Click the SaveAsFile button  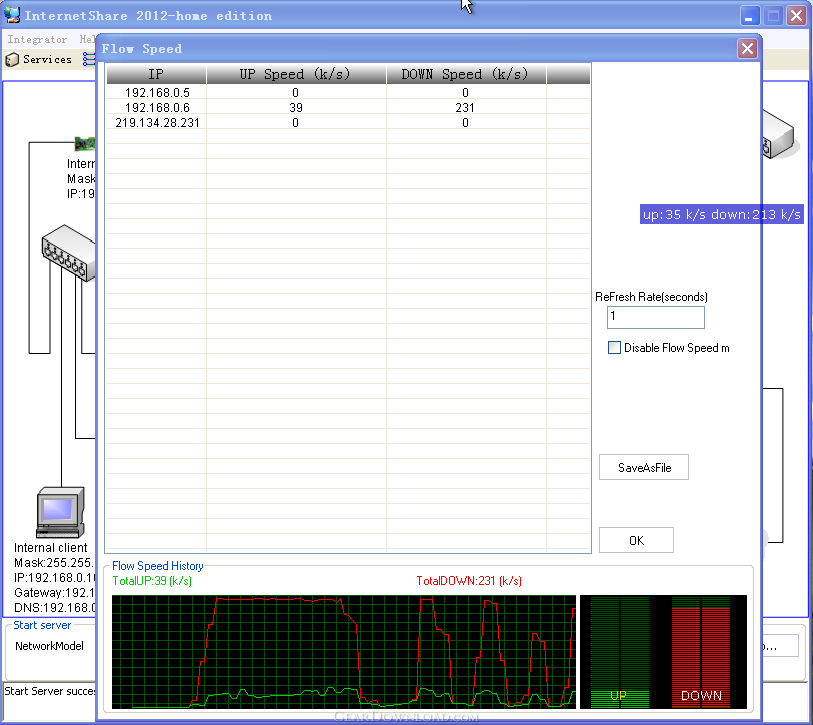point(644,467)
